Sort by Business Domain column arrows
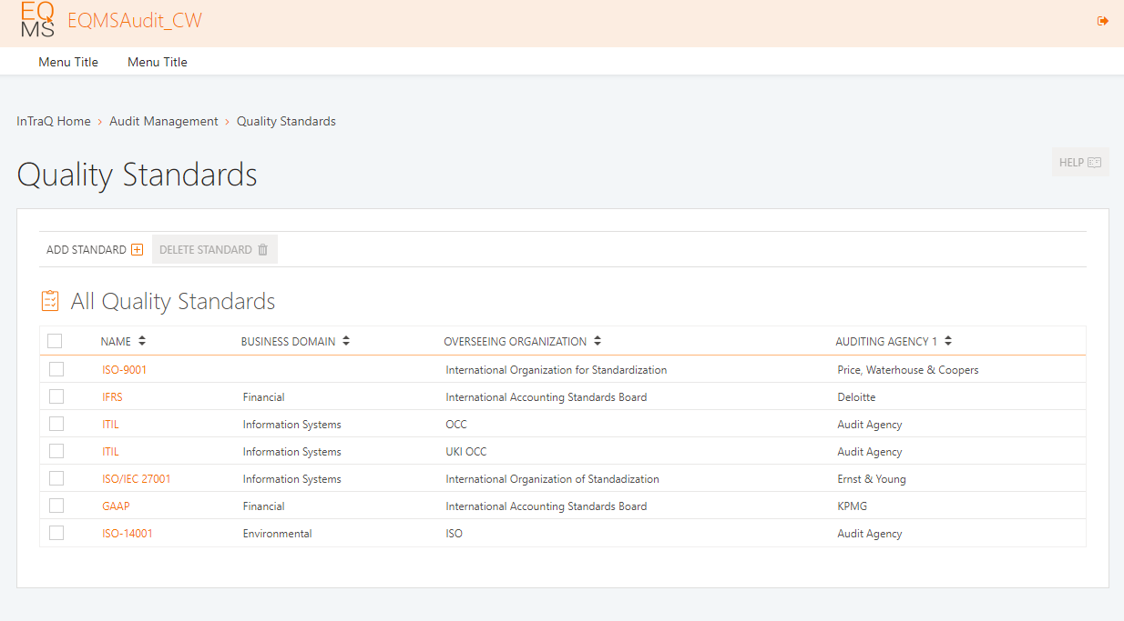 click(346, 341)
